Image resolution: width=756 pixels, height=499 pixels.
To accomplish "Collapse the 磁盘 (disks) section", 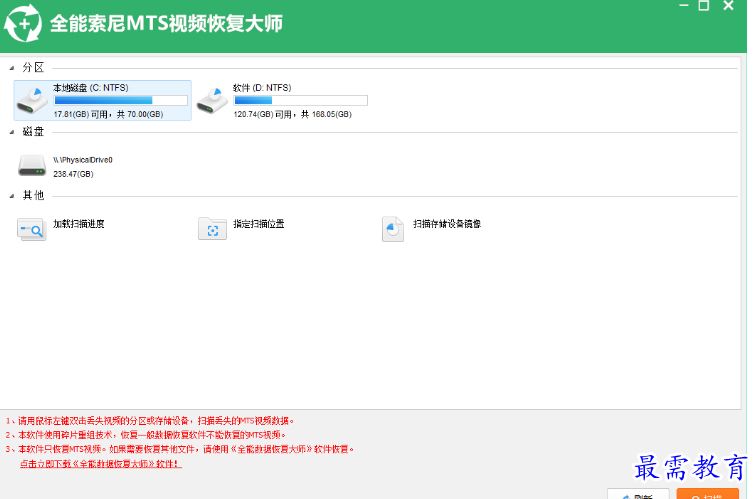I will (12, 132).
